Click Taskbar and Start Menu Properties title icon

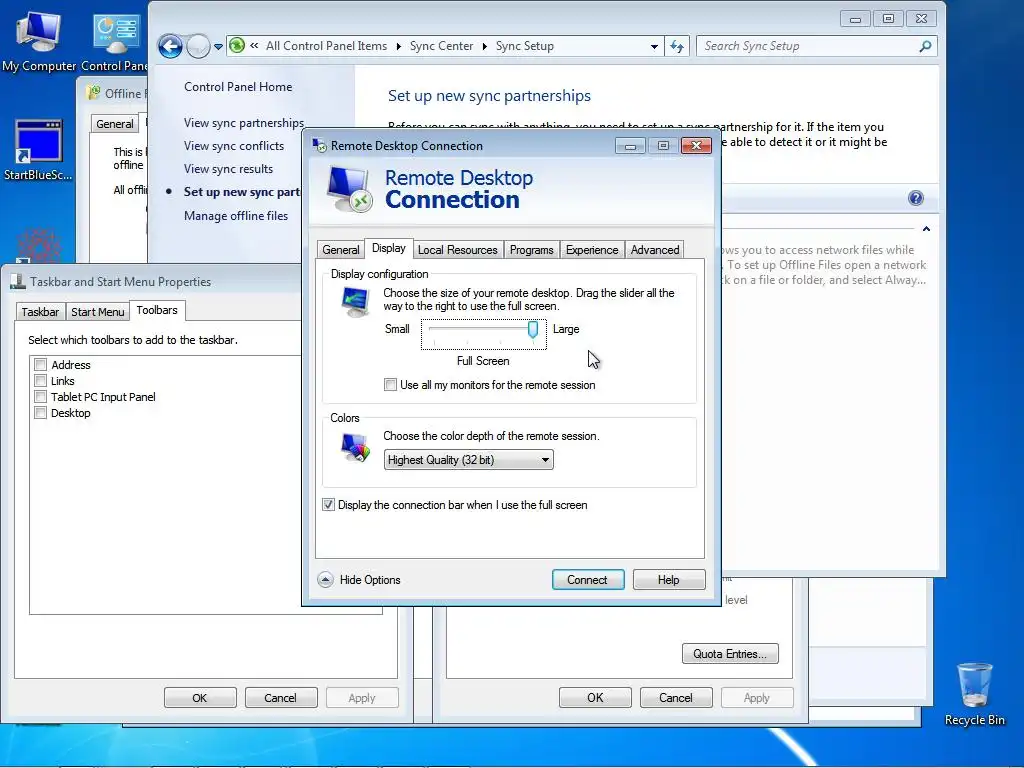[18, 281]
